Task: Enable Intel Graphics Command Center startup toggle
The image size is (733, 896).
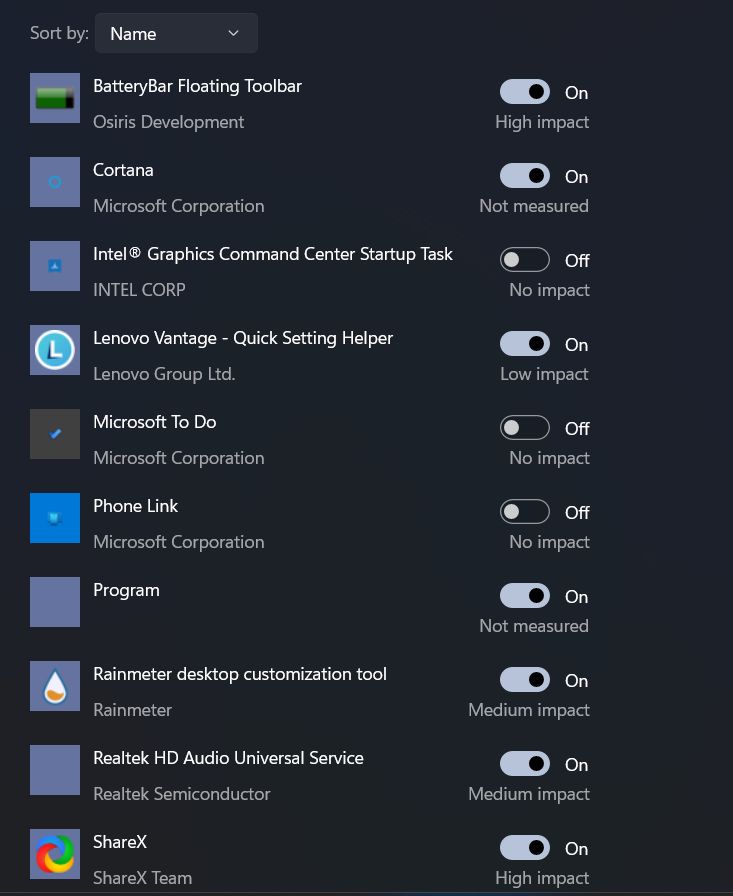Action: [525, 260]
